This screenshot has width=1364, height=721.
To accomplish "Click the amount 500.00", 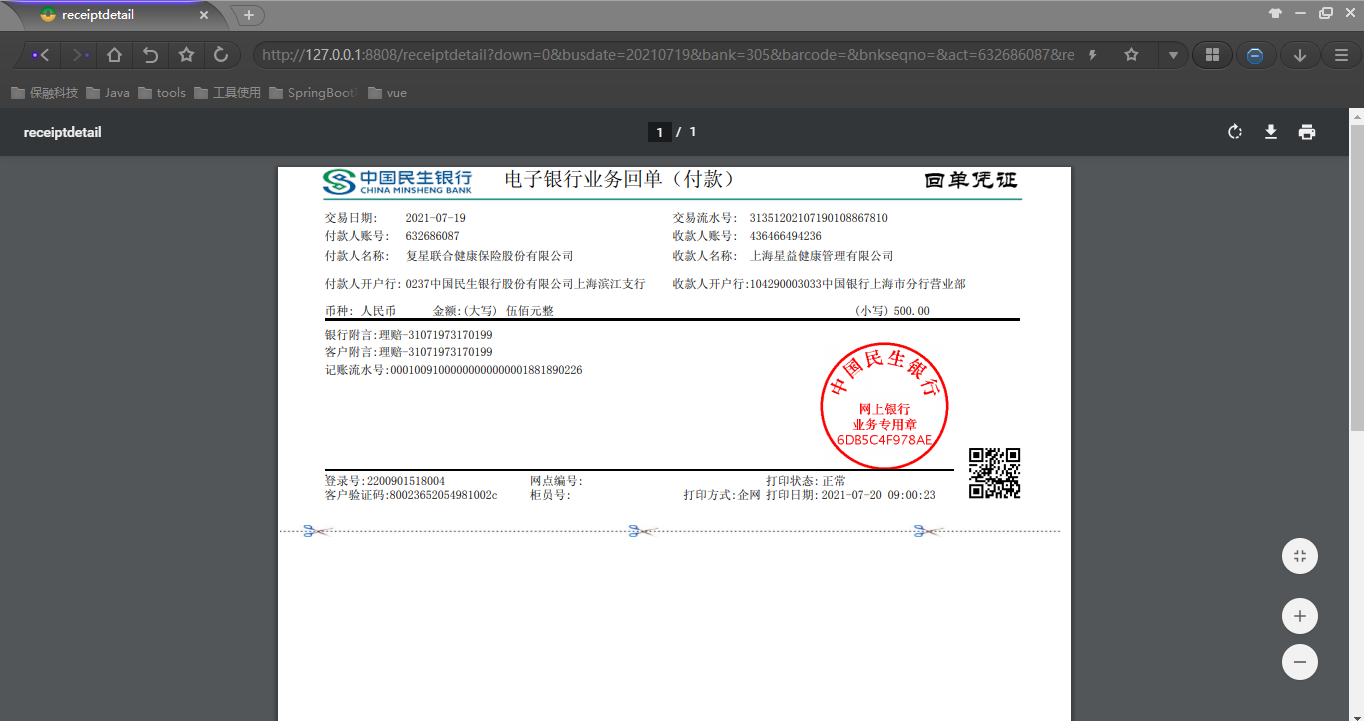I will pyautogui.click(x=911, y=311).
